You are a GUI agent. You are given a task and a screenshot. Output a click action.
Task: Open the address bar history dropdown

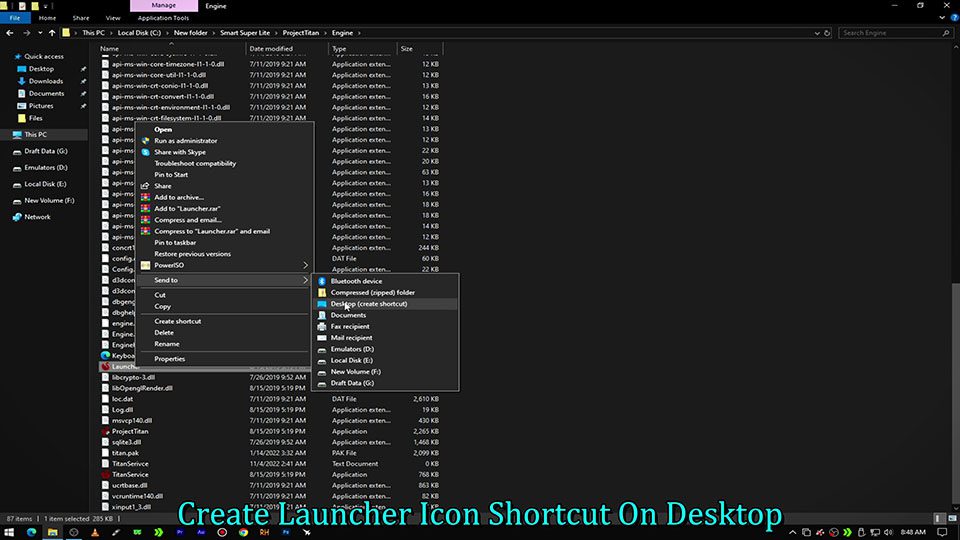coord(817,33)
